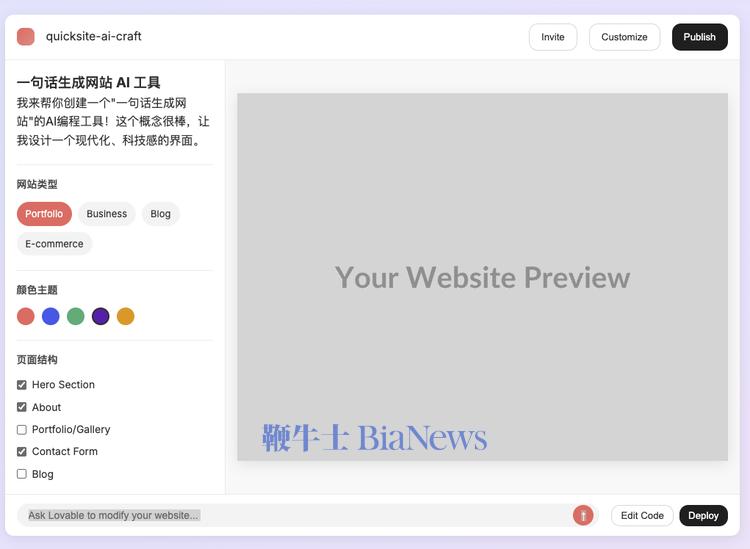Select the E-commerce website type
Image resolution: width=750 pixels, height=549 pixels.
tap(54, 244)
